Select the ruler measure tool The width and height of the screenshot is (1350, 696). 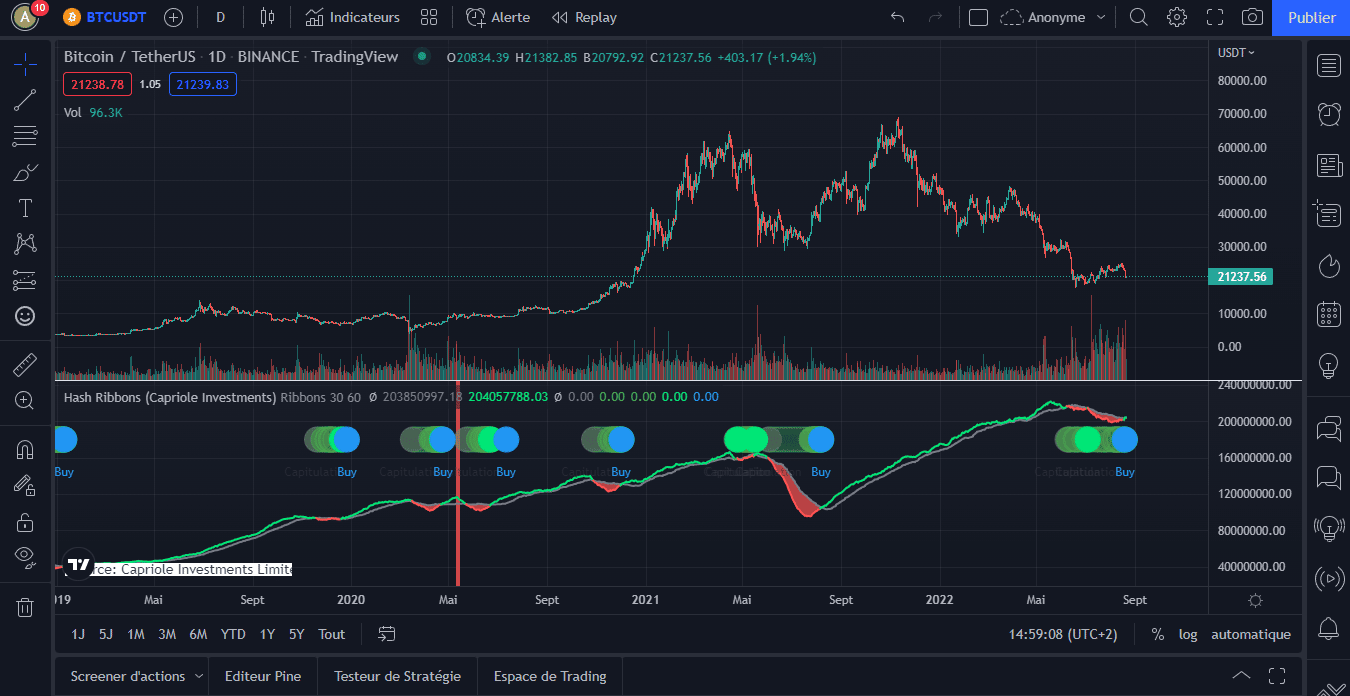pyautogui.click(x=25, y=364)
